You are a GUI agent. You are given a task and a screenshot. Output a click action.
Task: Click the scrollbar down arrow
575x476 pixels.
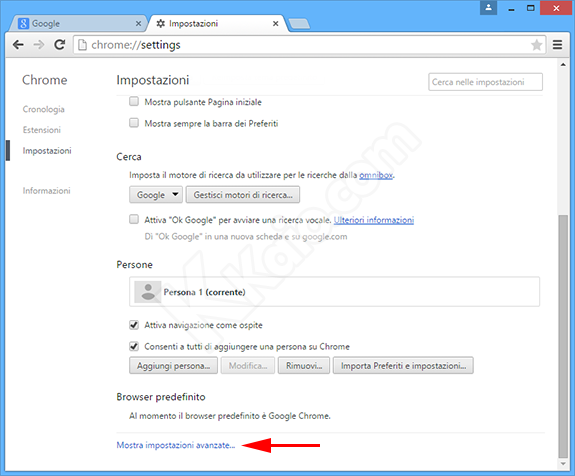coord(563,464)
